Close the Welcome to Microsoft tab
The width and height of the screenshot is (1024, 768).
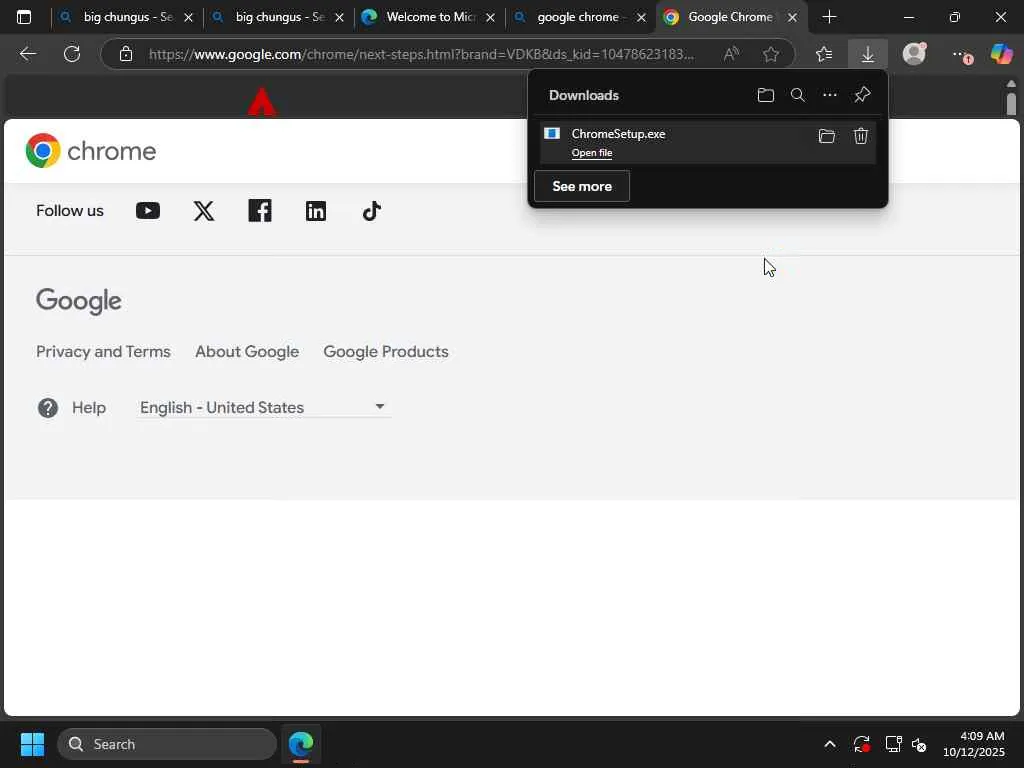click(490, 18)
